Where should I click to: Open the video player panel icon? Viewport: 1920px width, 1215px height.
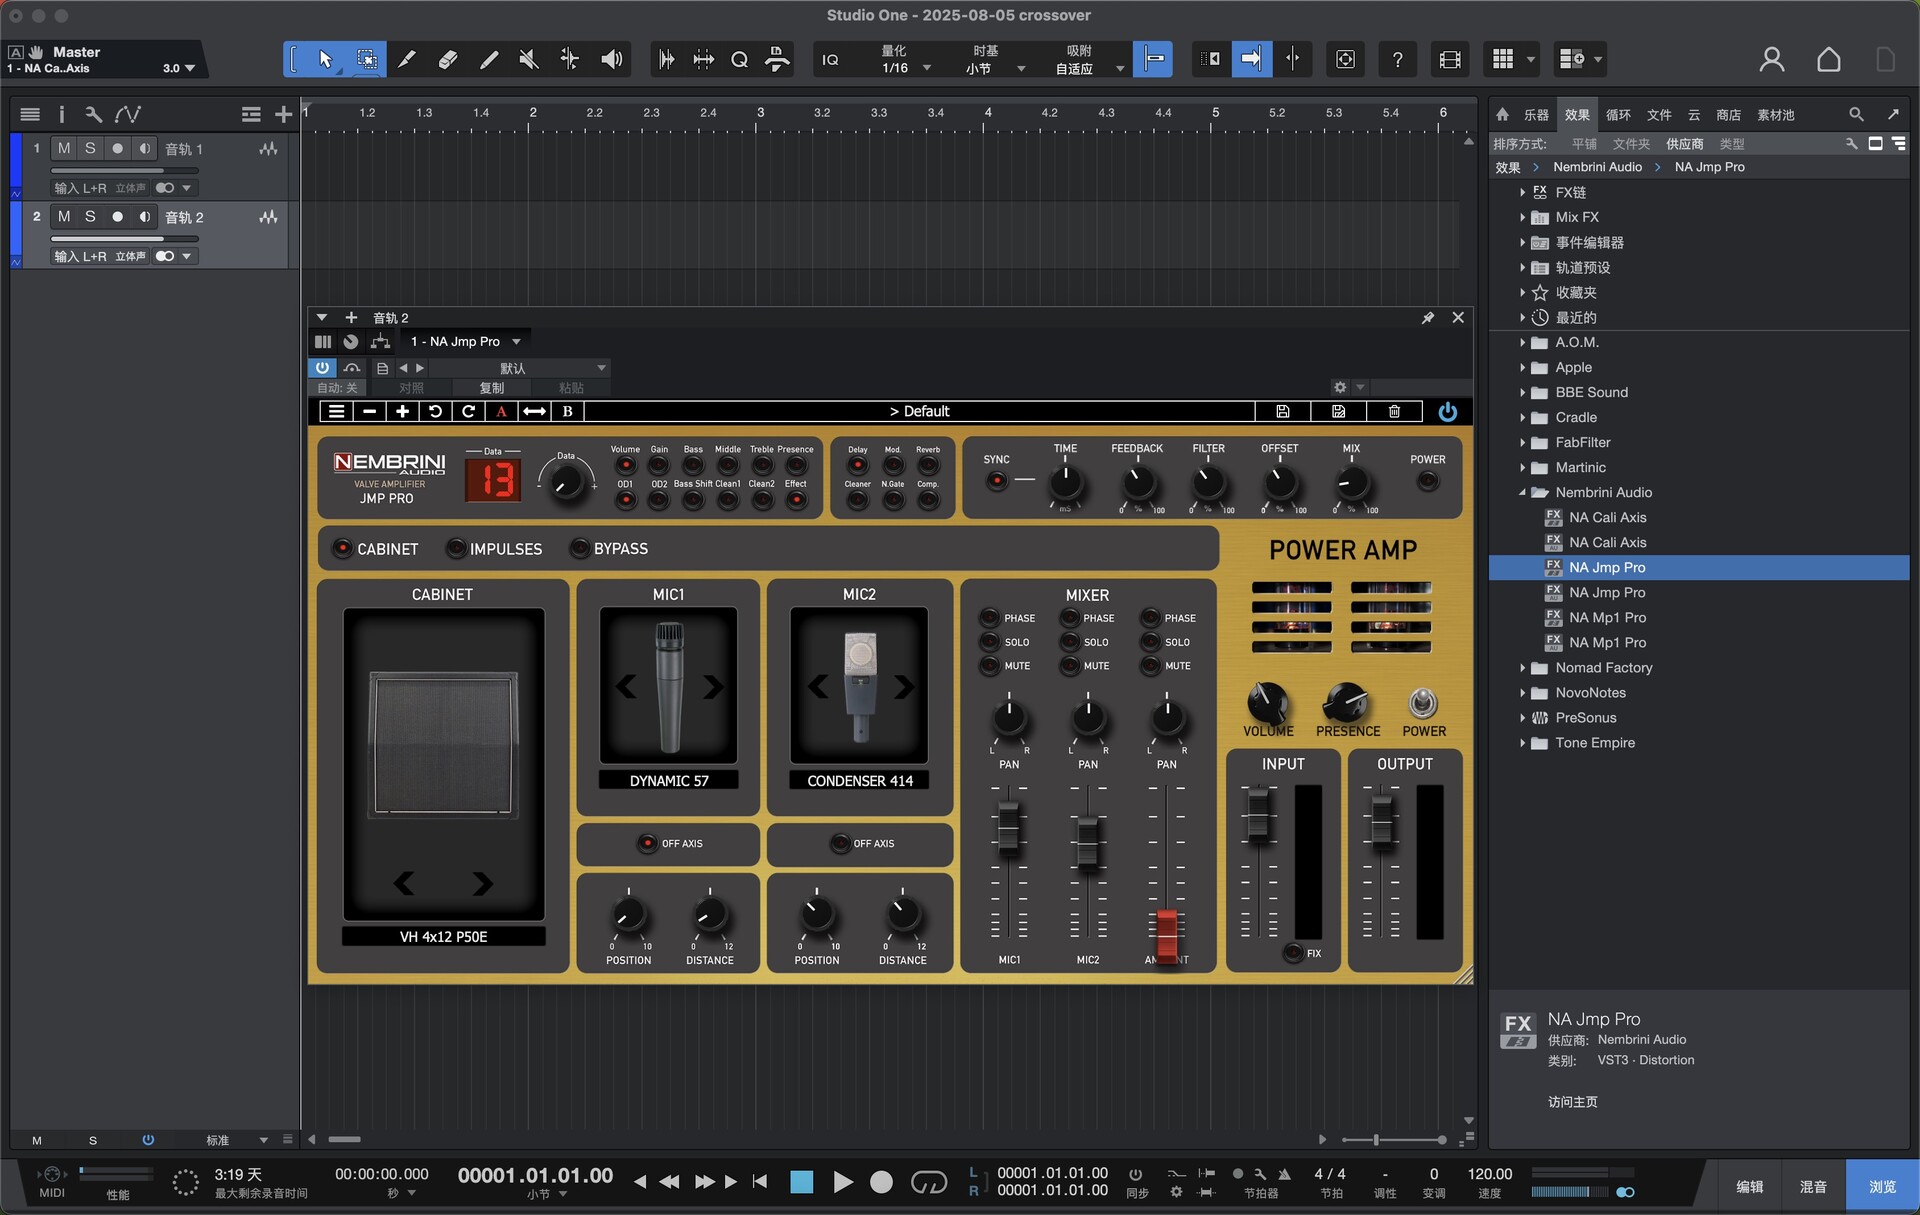[x=1450, y=59]
